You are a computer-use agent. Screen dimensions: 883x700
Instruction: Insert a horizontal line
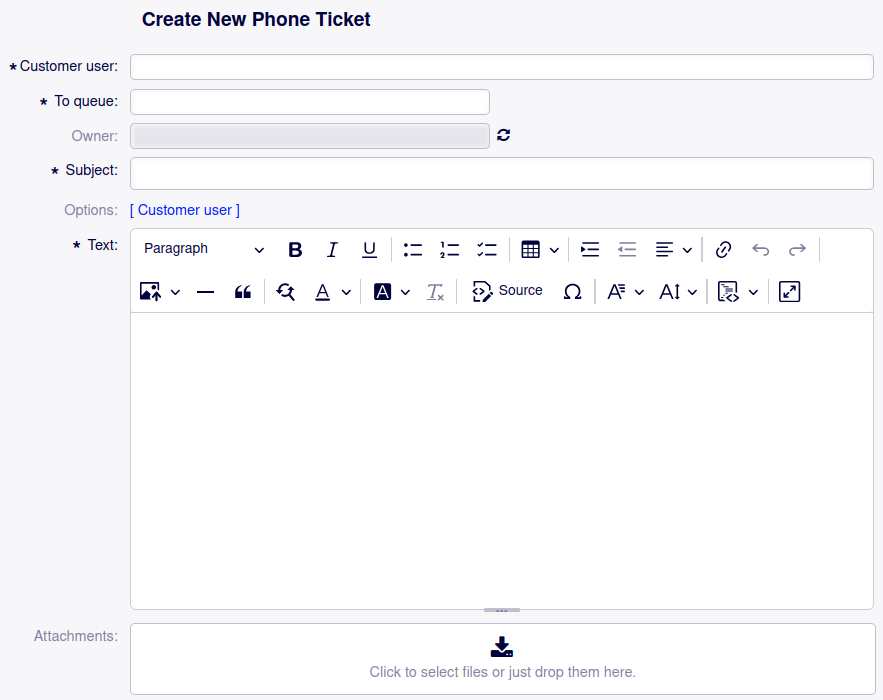pos(206,292)
